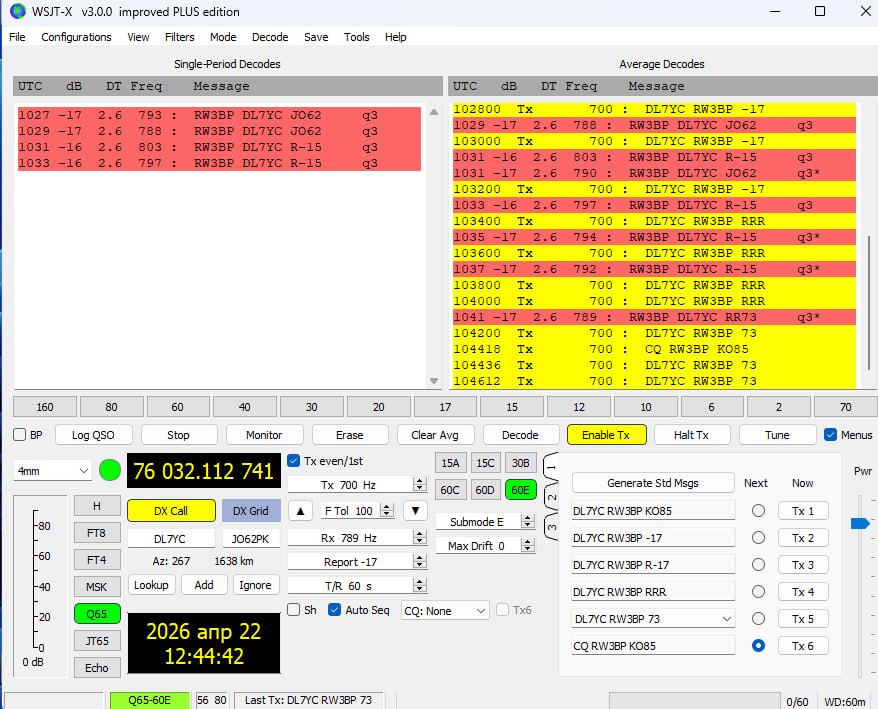Open the CQ: None dropdown
Screen dimensions: 878x709
(445, 610)
